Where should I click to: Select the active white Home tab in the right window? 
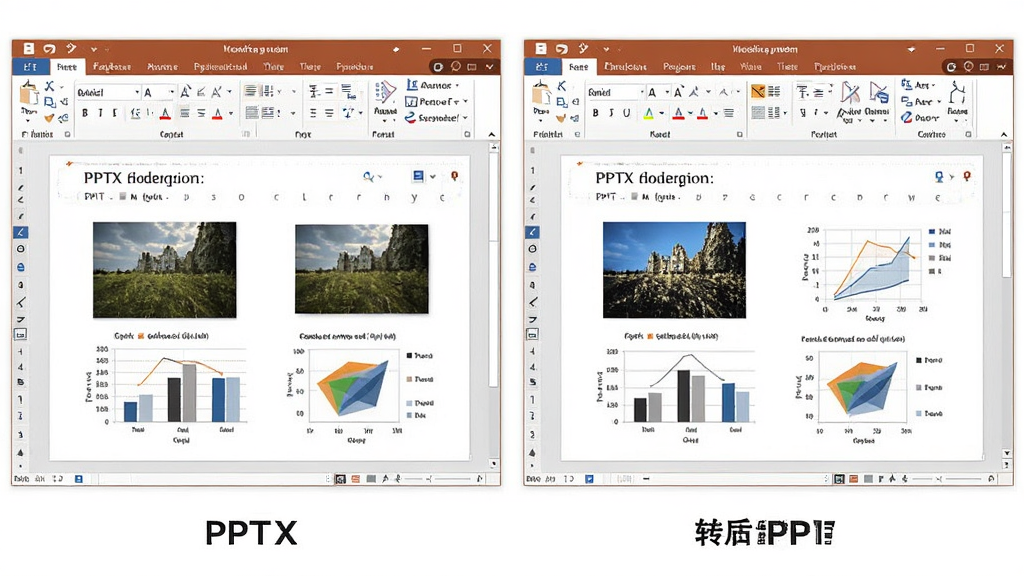click(x=578, y=67)
